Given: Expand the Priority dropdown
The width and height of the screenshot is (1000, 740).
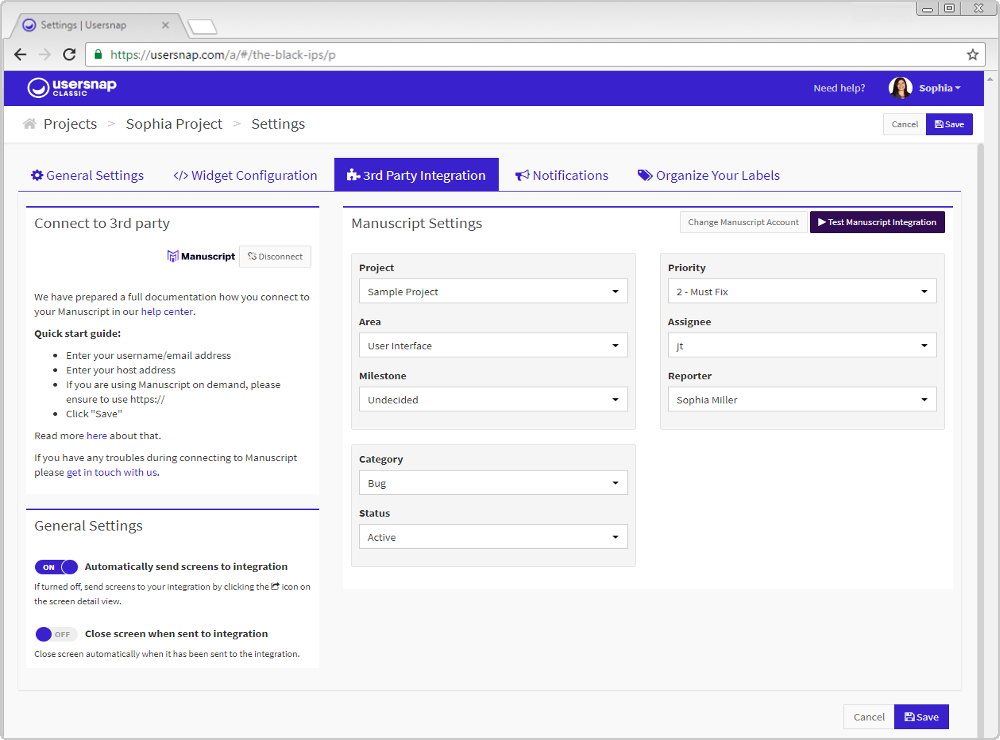Looking at the screenshot, I should click(801, 292).
